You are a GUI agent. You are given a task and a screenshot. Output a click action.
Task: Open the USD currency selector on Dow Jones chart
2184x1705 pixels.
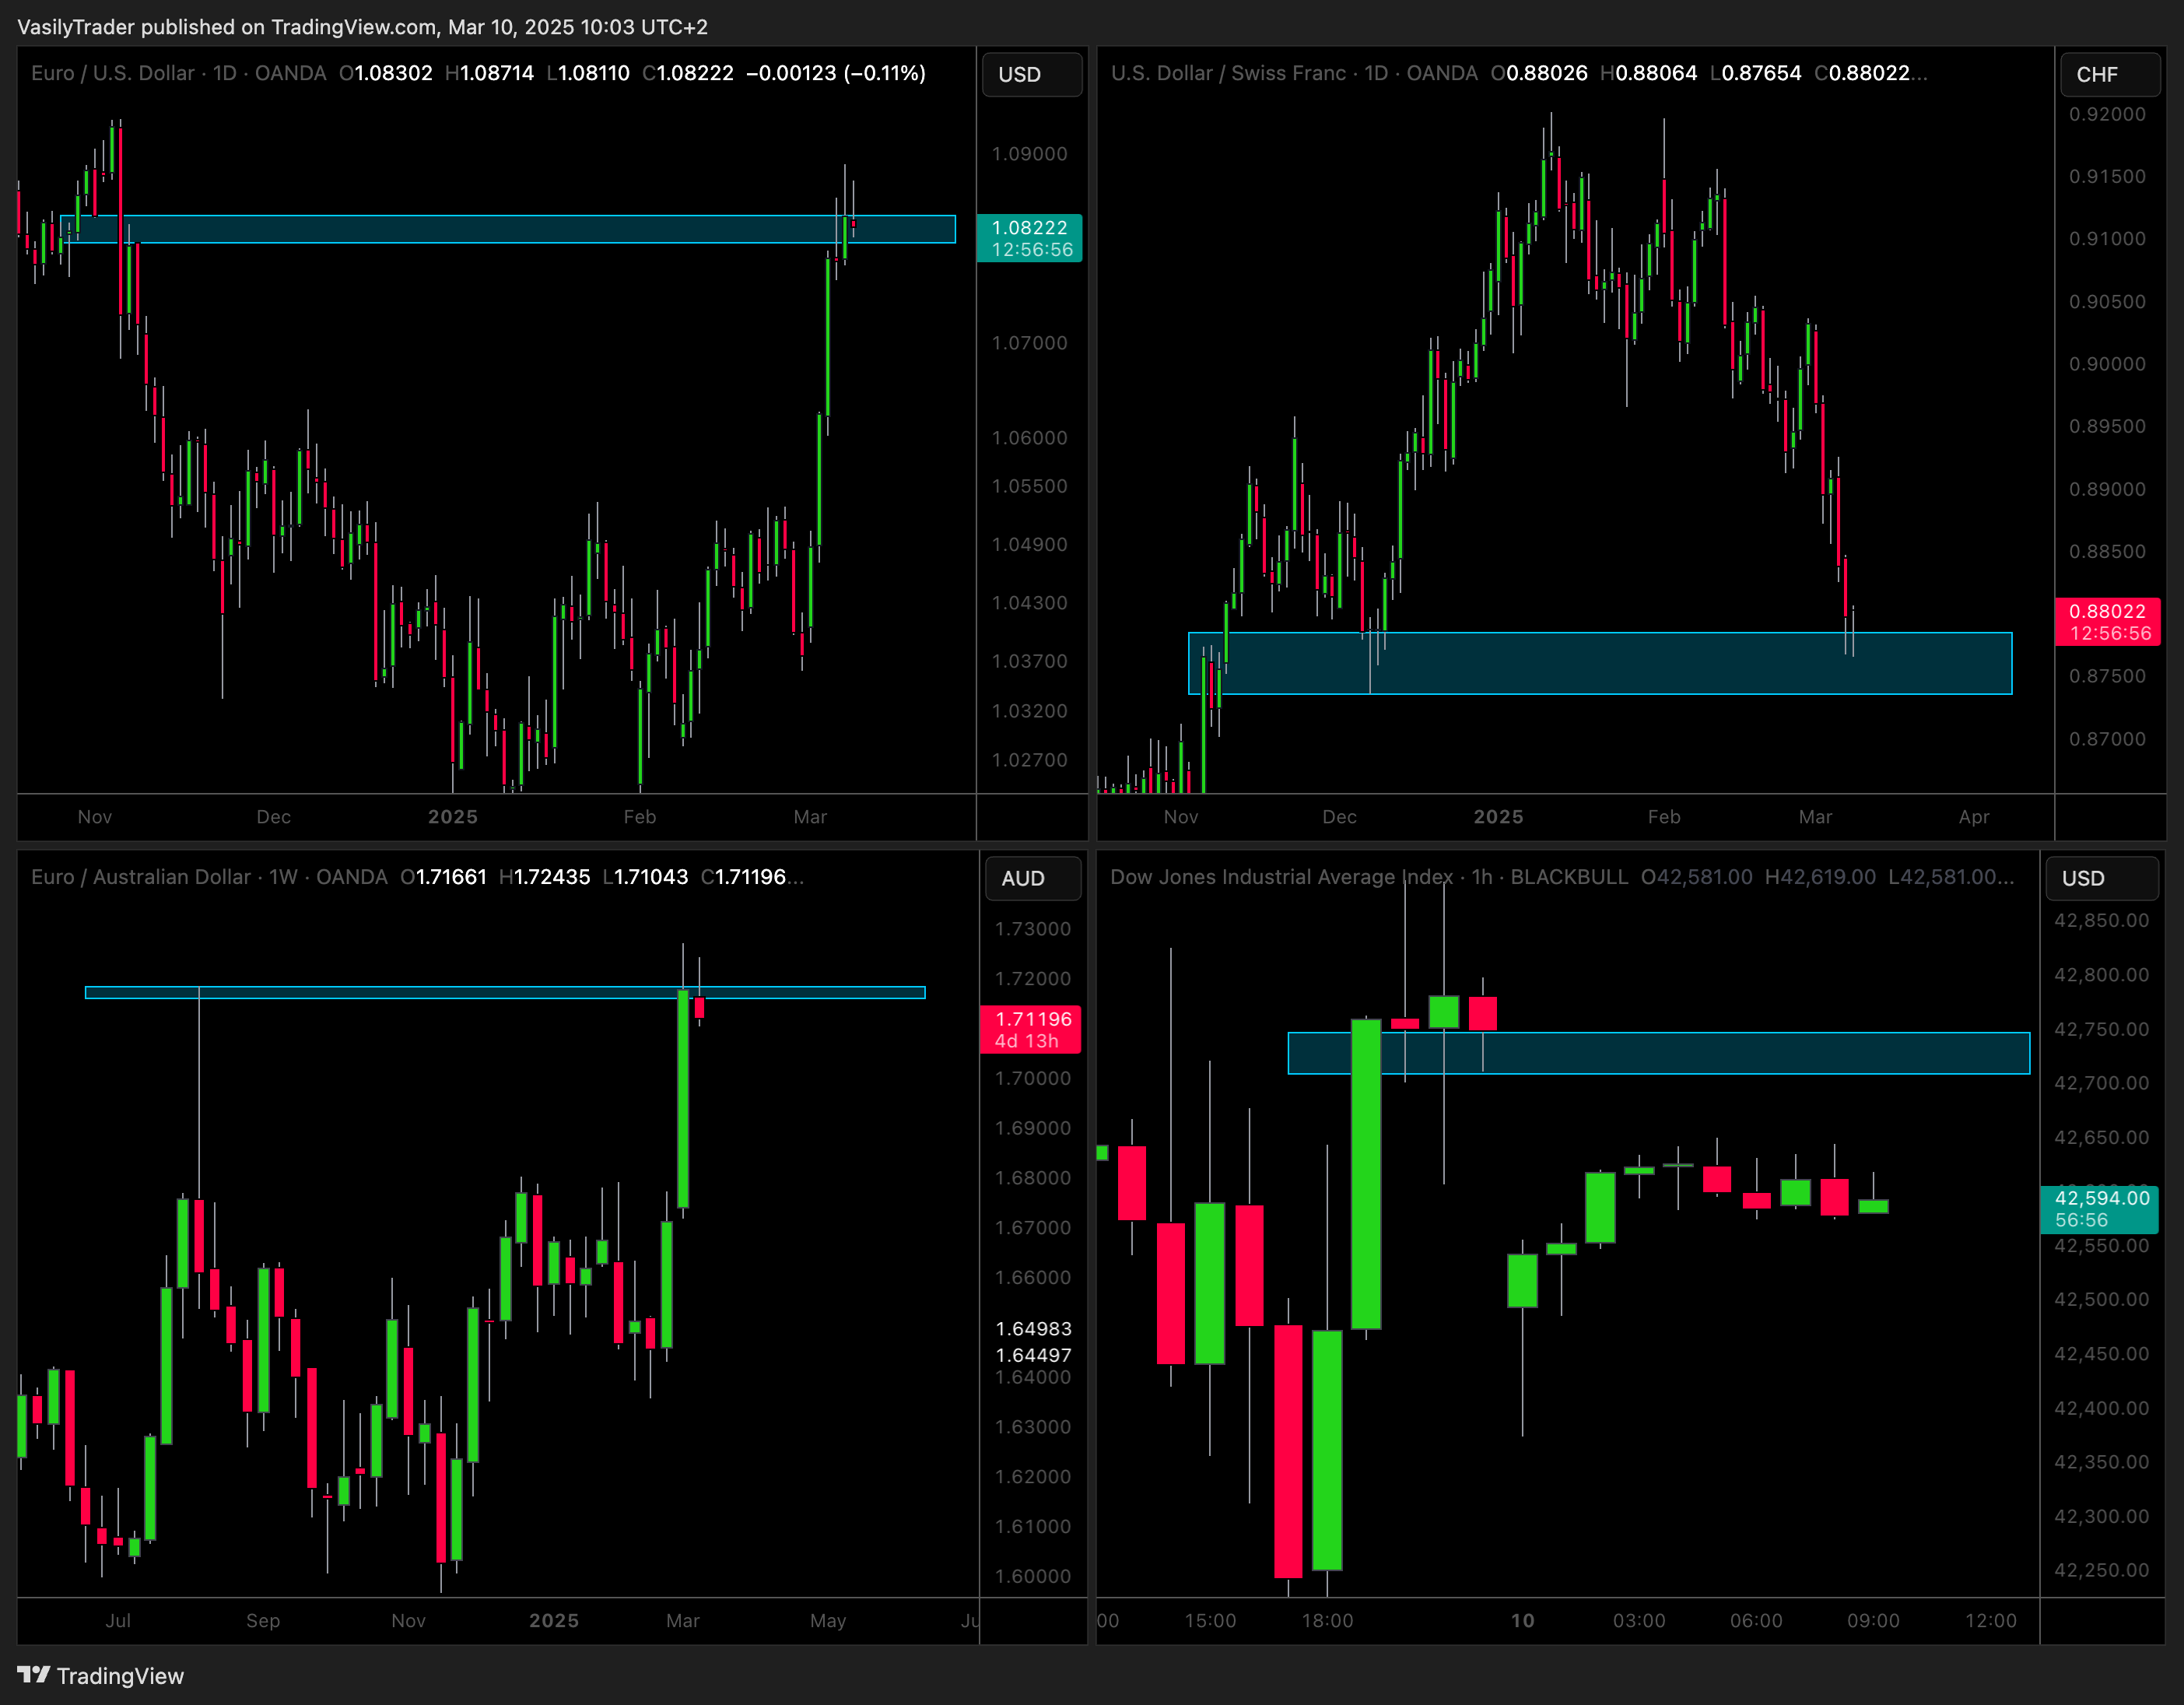[2101, 878]
